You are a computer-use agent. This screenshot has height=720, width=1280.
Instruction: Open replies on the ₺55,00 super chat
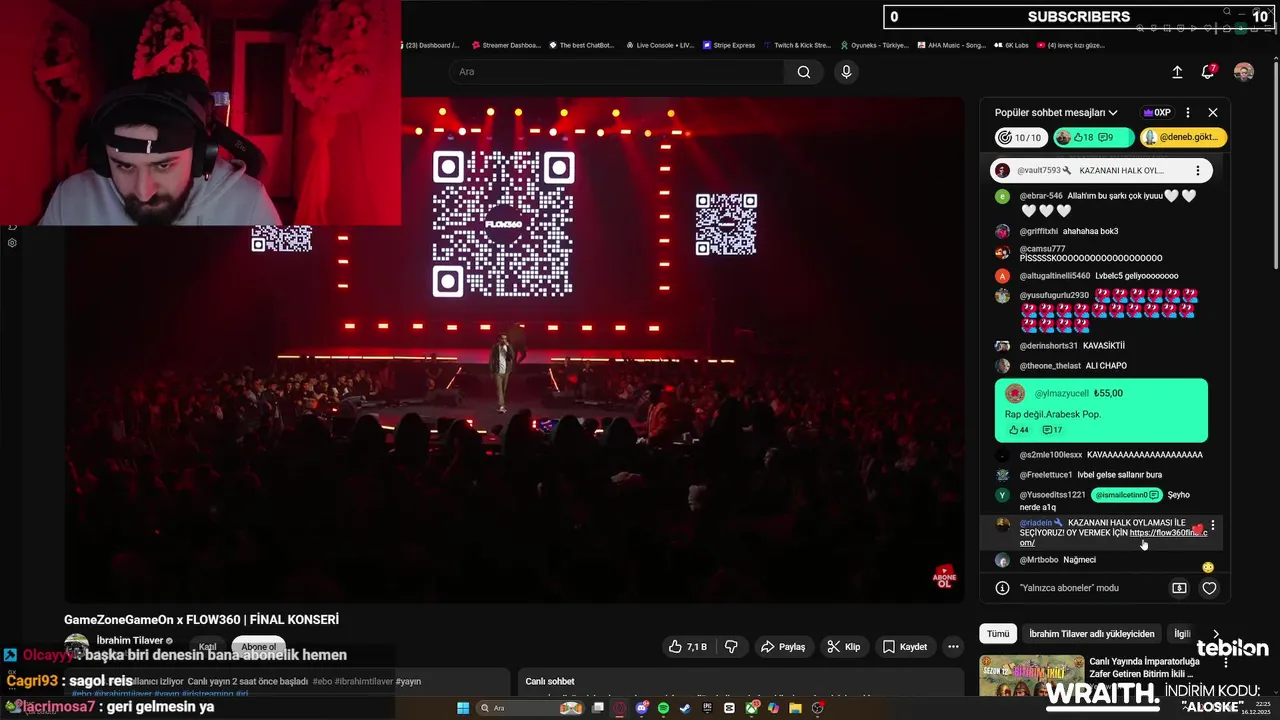[x=1052, y=430]
